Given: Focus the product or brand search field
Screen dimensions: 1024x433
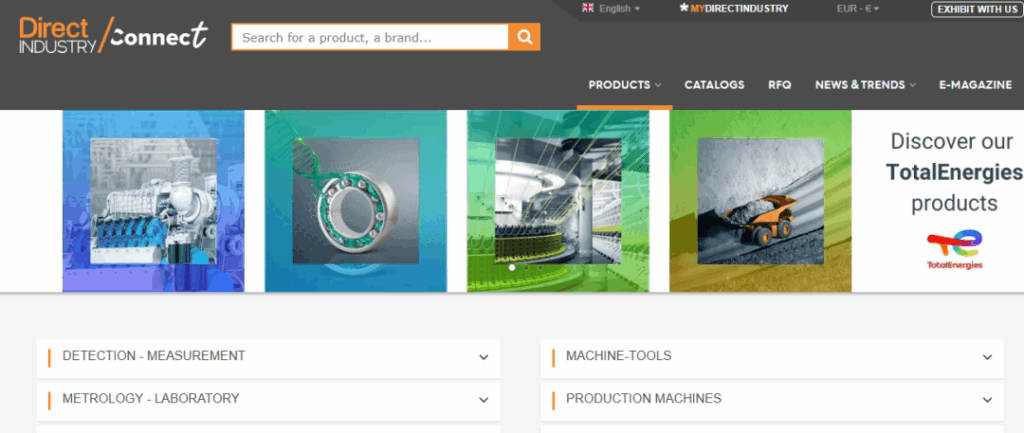Looking at the screenshot, I should [370, 37].
